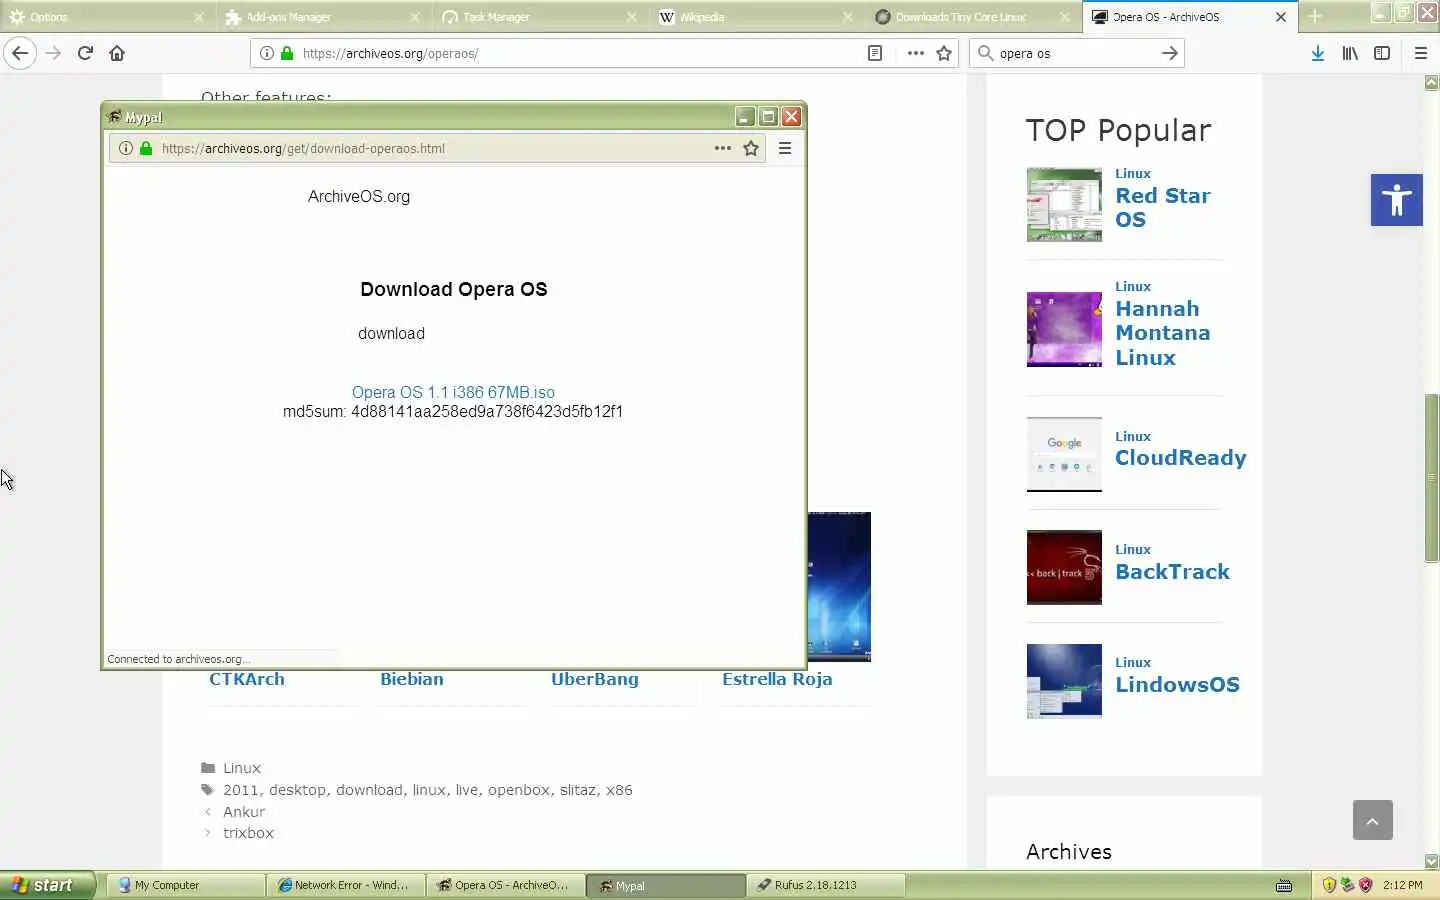Open hamburger menu in Mypal popup window

tap(785, 148)
